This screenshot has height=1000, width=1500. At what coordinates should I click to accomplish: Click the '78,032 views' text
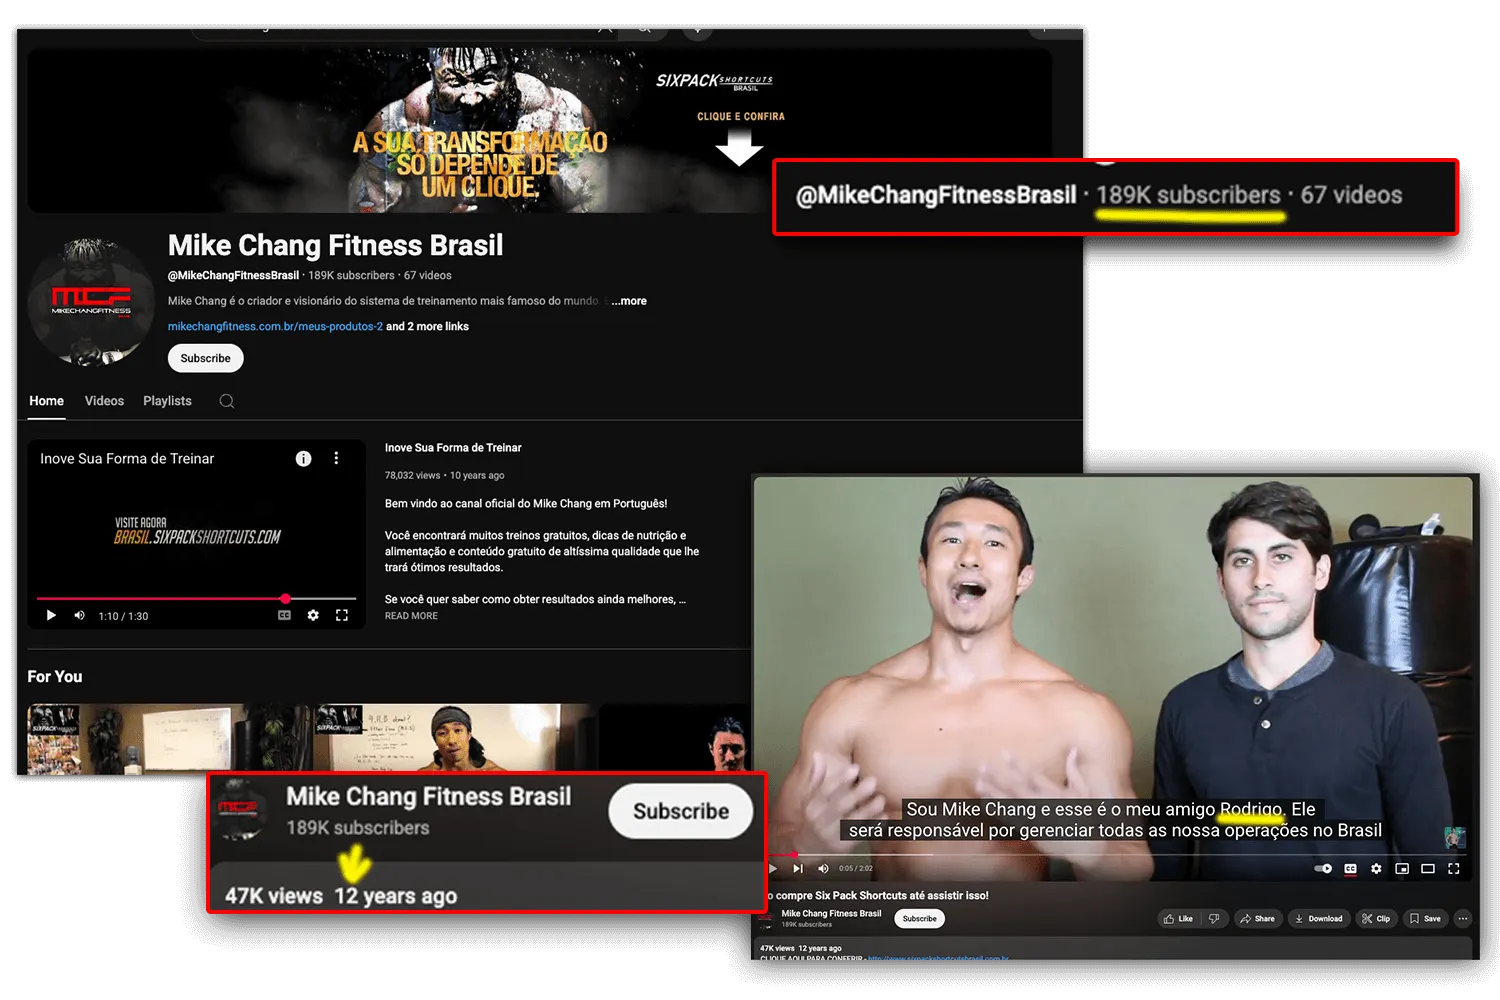(412, 475)
